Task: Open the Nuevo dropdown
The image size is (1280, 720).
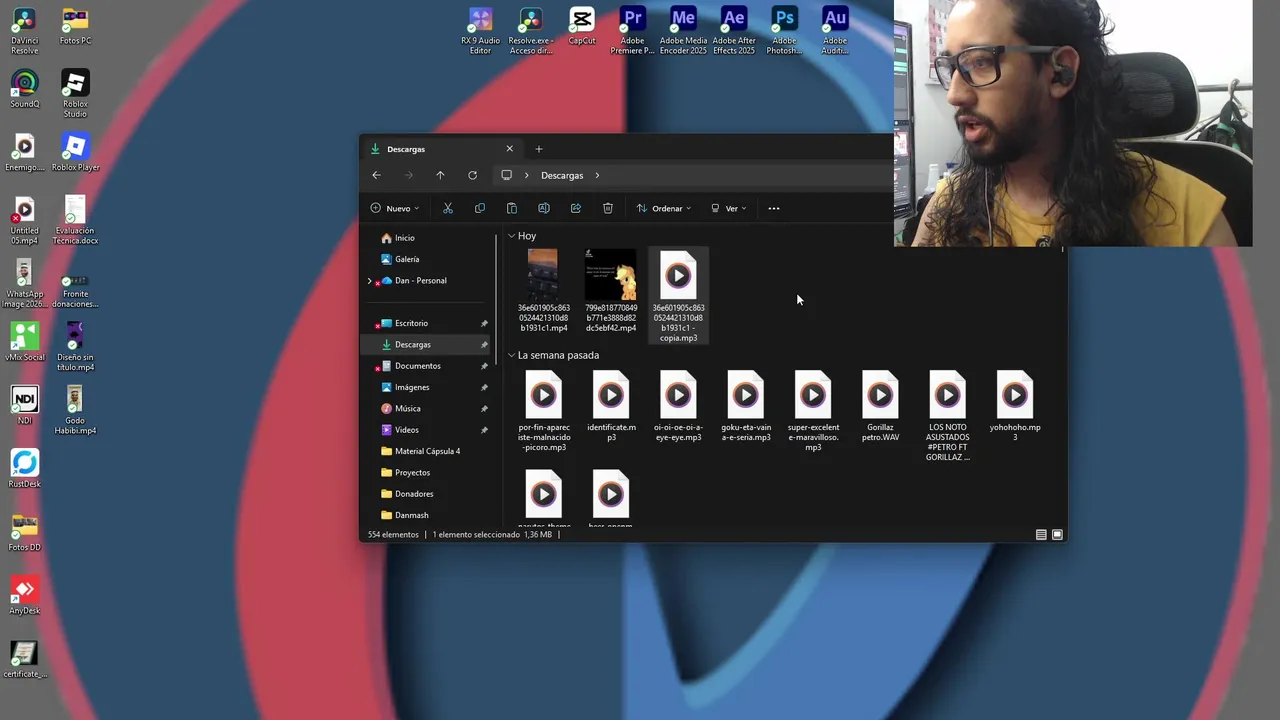Action: click(395, 208)
